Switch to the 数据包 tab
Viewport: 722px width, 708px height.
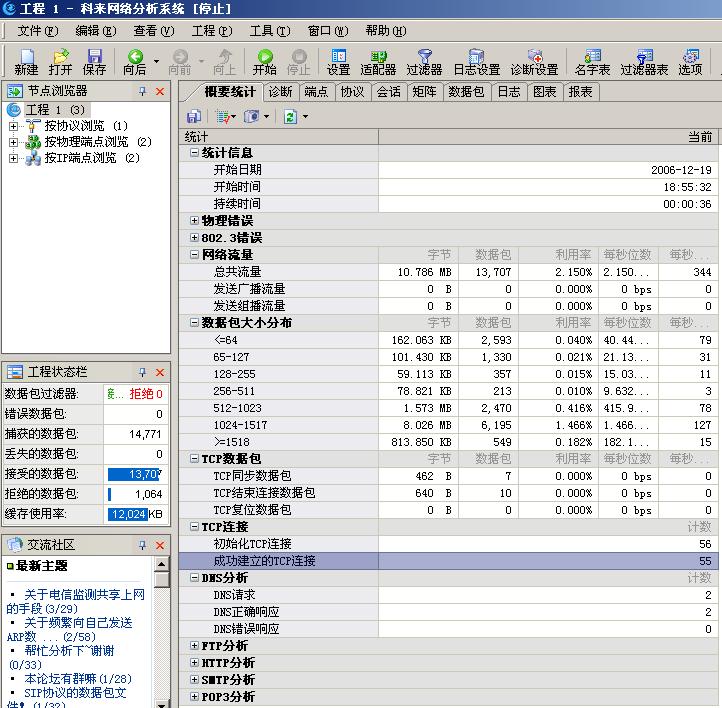coord(466,92)
